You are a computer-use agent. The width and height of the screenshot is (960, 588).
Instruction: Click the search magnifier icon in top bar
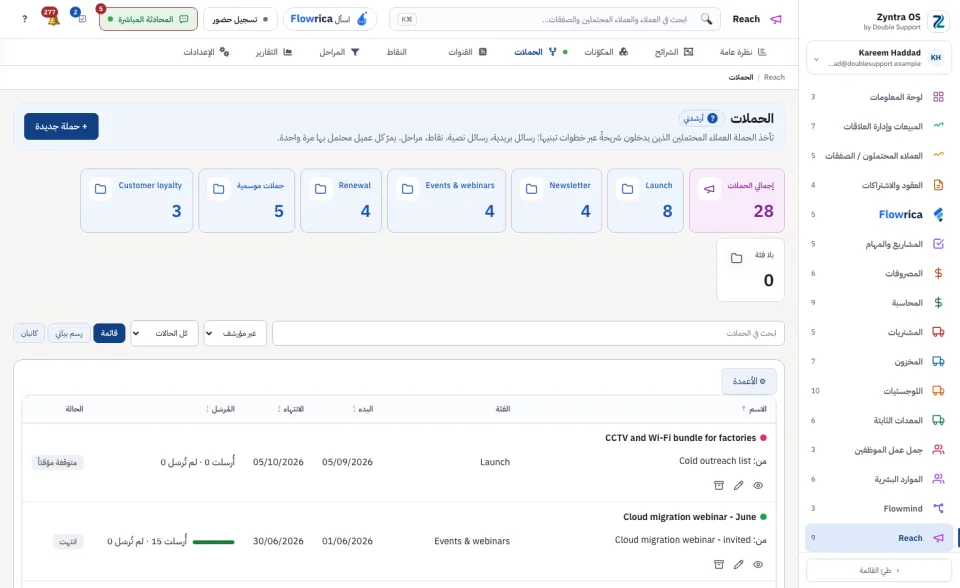coord(707,19)
